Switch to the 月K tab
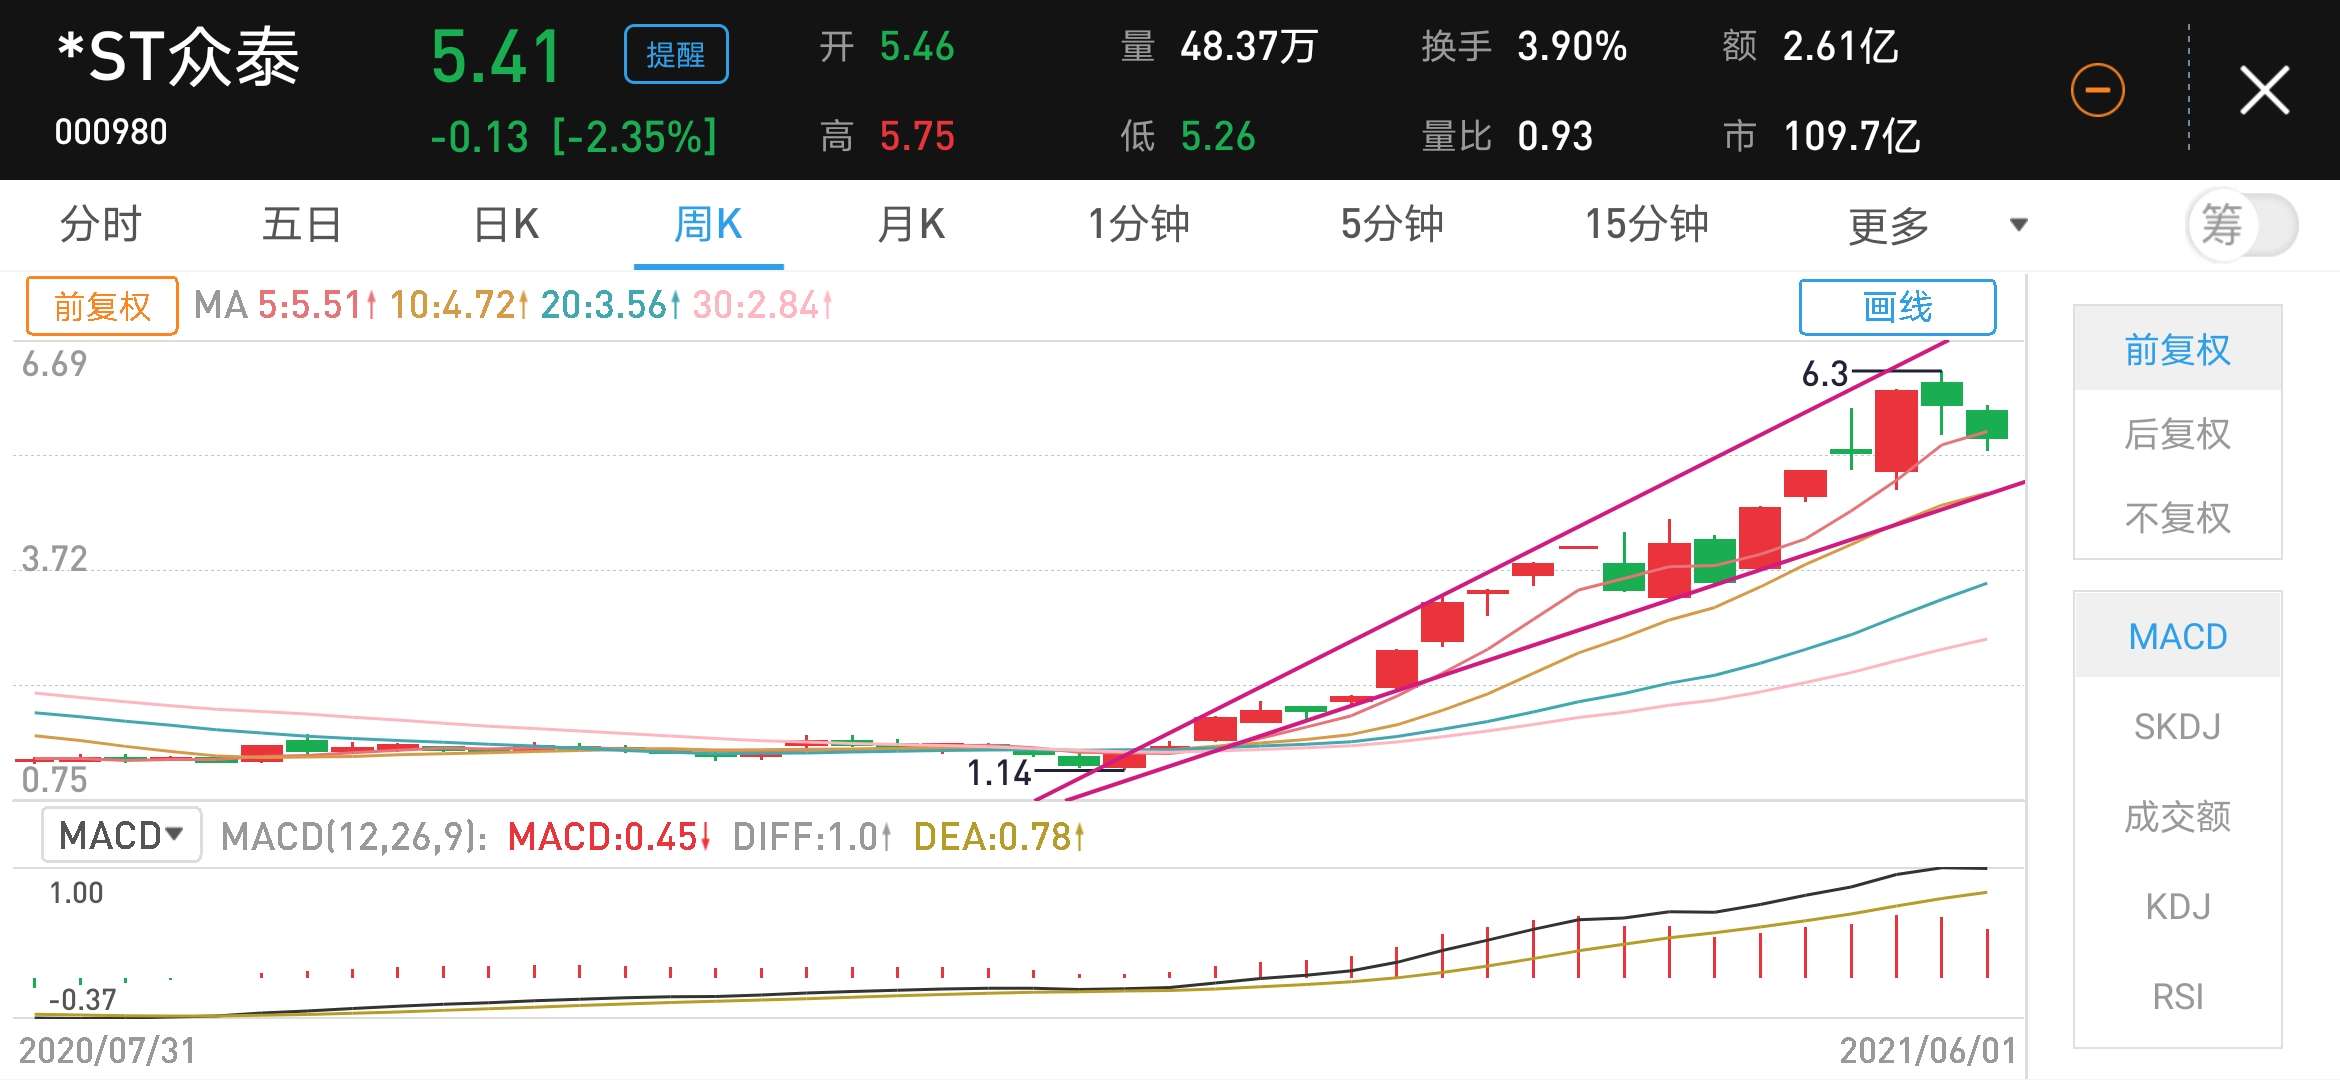This screenshot has width=2340, height=1080. pyautogui.click(x=911, y=225)
